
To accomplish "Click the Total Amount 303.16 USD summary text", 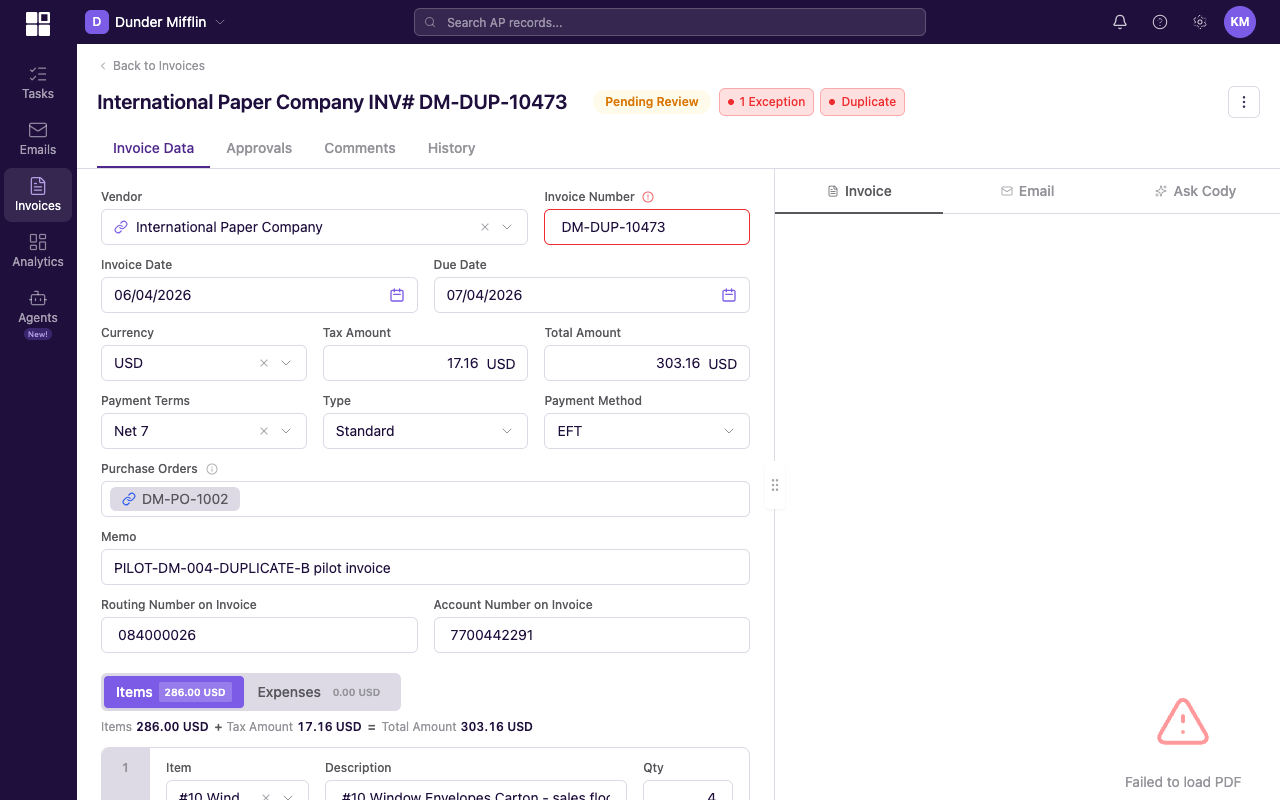I will [457, 727].
